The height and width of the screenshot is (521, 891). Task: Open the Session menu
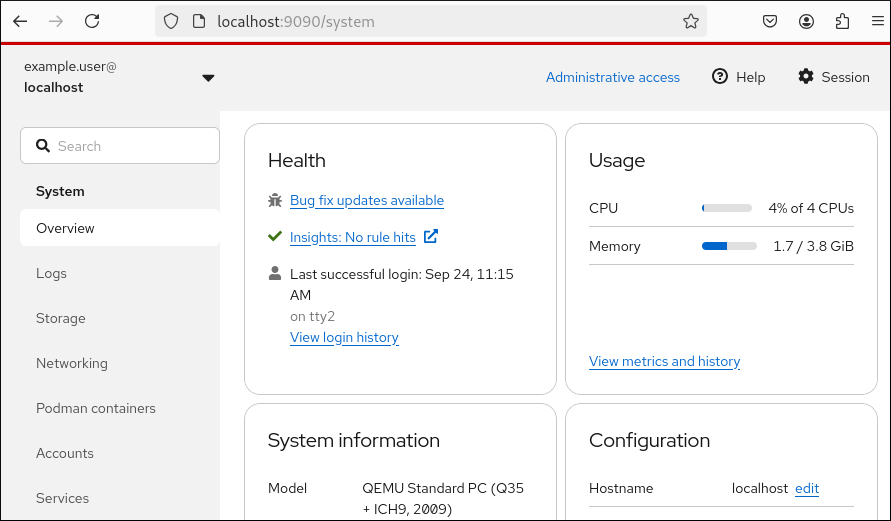834,77
